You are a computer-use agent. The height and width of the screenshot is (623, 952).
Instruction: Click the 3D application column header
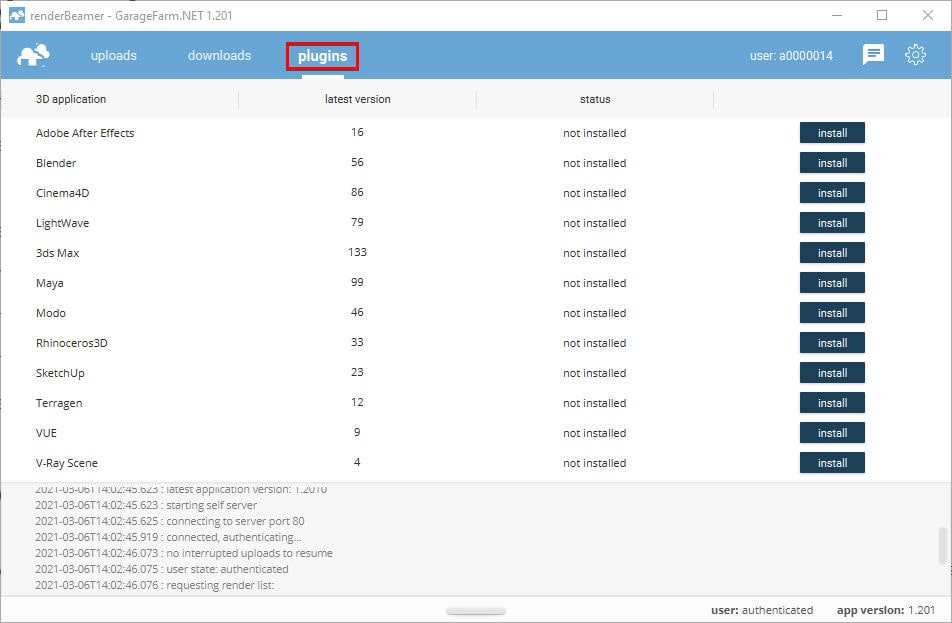tap(70, 99)
